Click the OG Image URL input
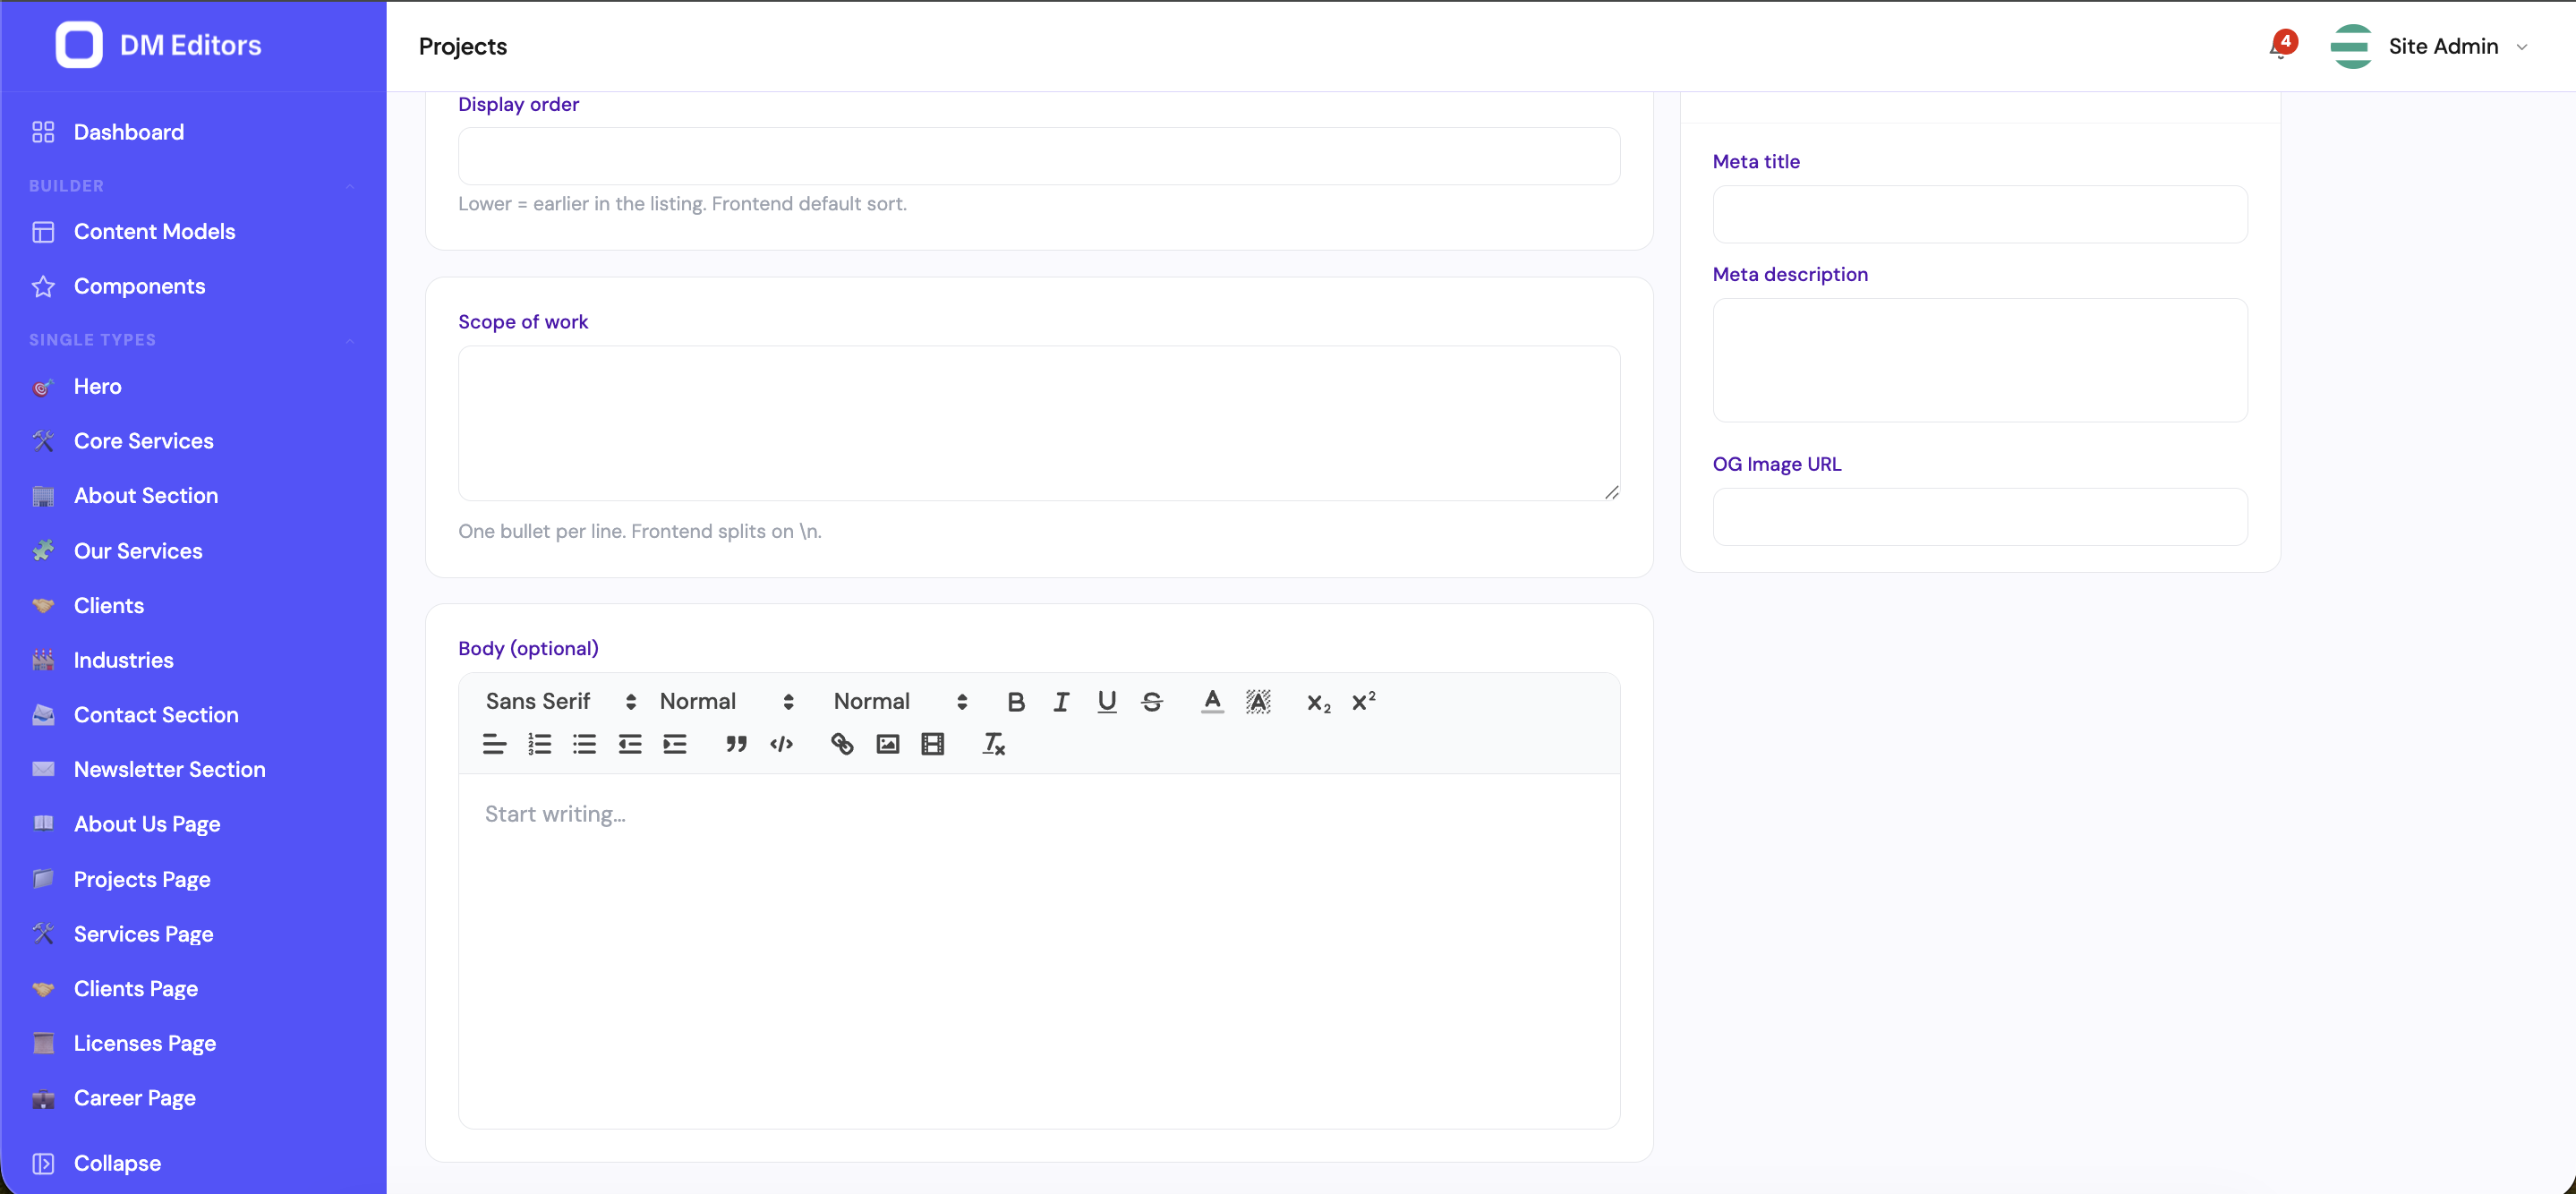The height and width of the screenshot is (1194, 2576). [1979, 517]
